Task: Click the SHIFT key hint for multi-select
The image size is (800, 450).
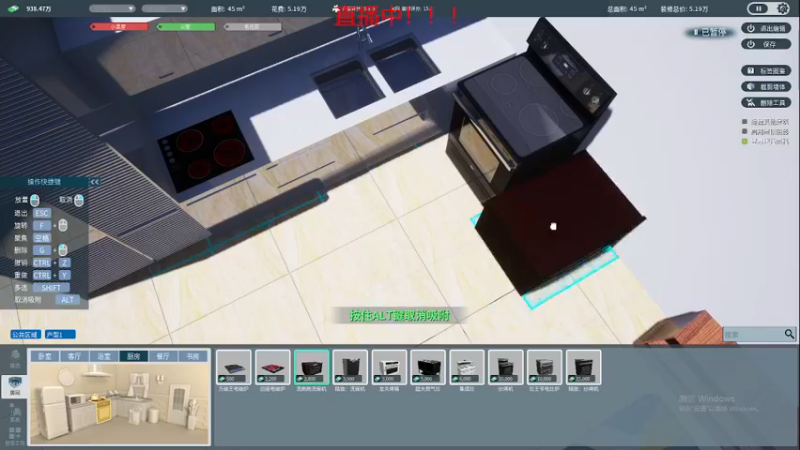Action: 51,288
